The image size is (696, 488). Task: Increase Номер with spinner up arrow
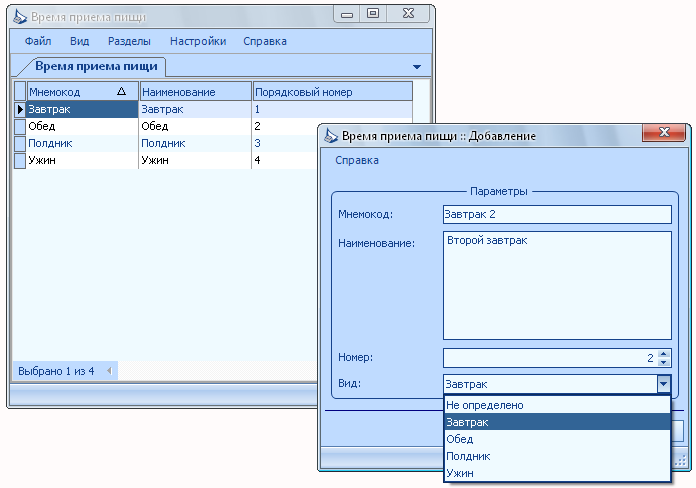664,353
